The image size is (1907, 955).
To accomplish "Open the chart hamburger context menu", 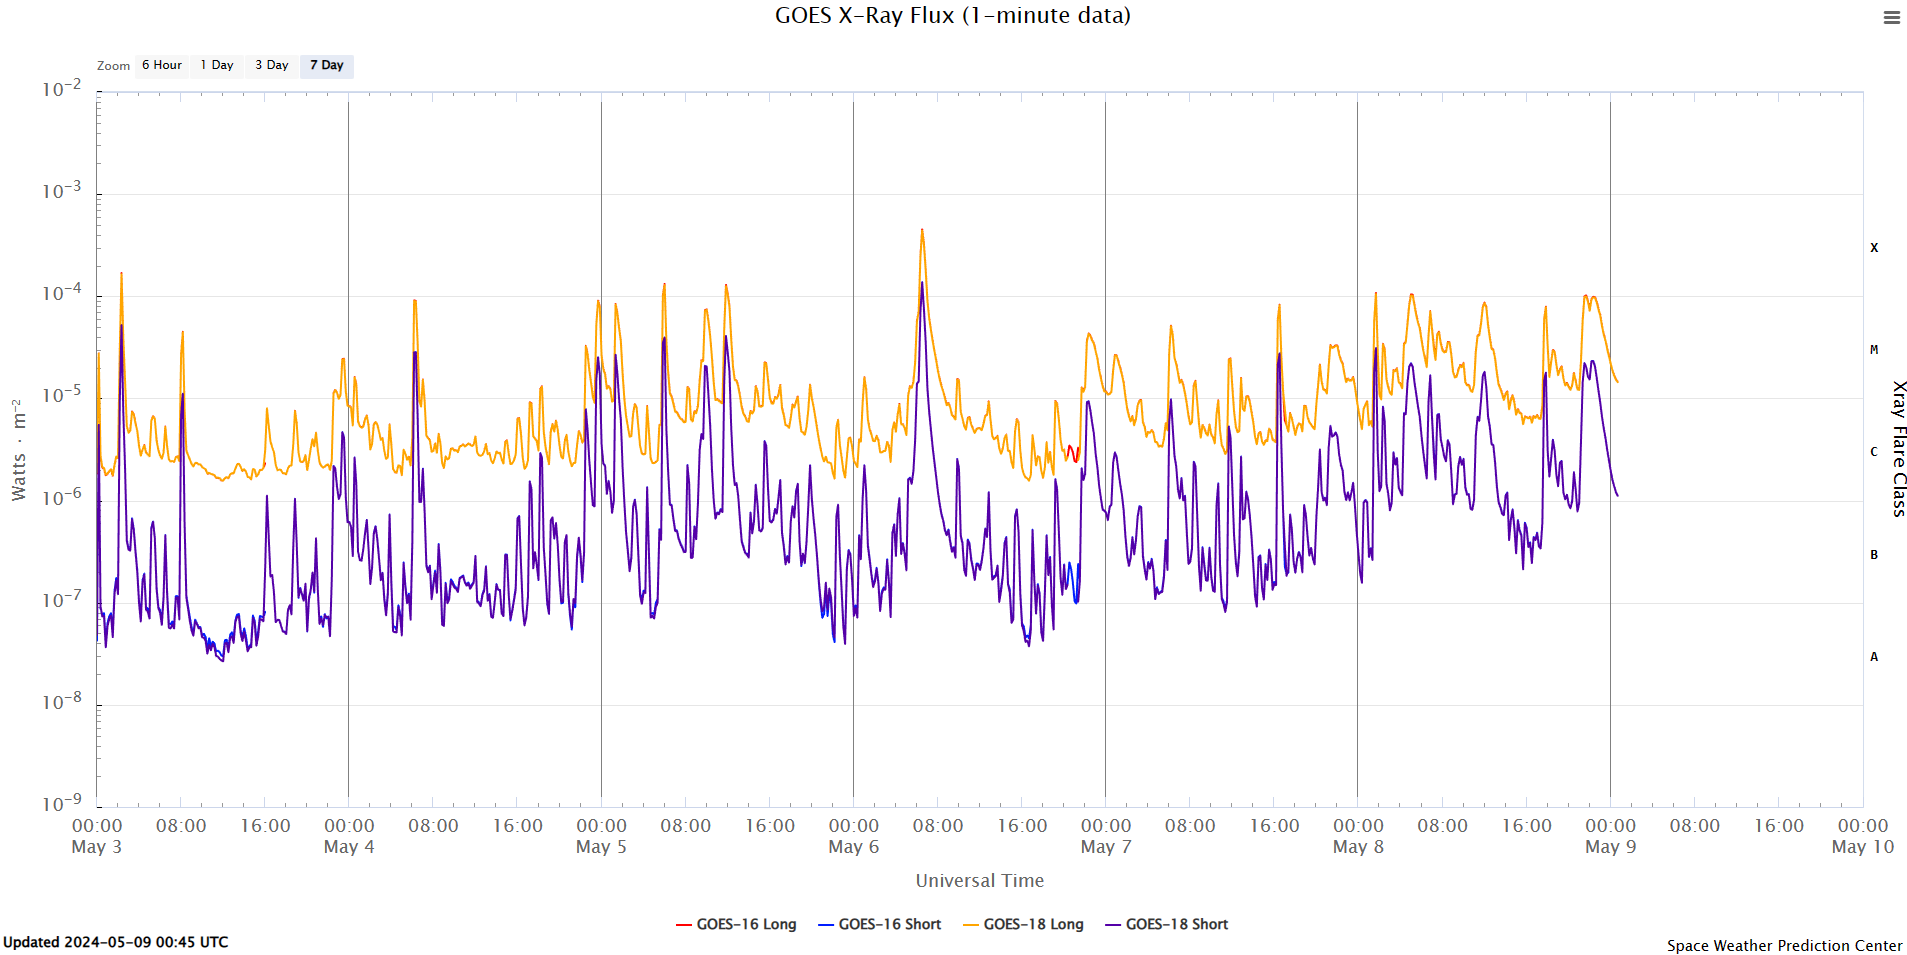I will coord(1891,18).
